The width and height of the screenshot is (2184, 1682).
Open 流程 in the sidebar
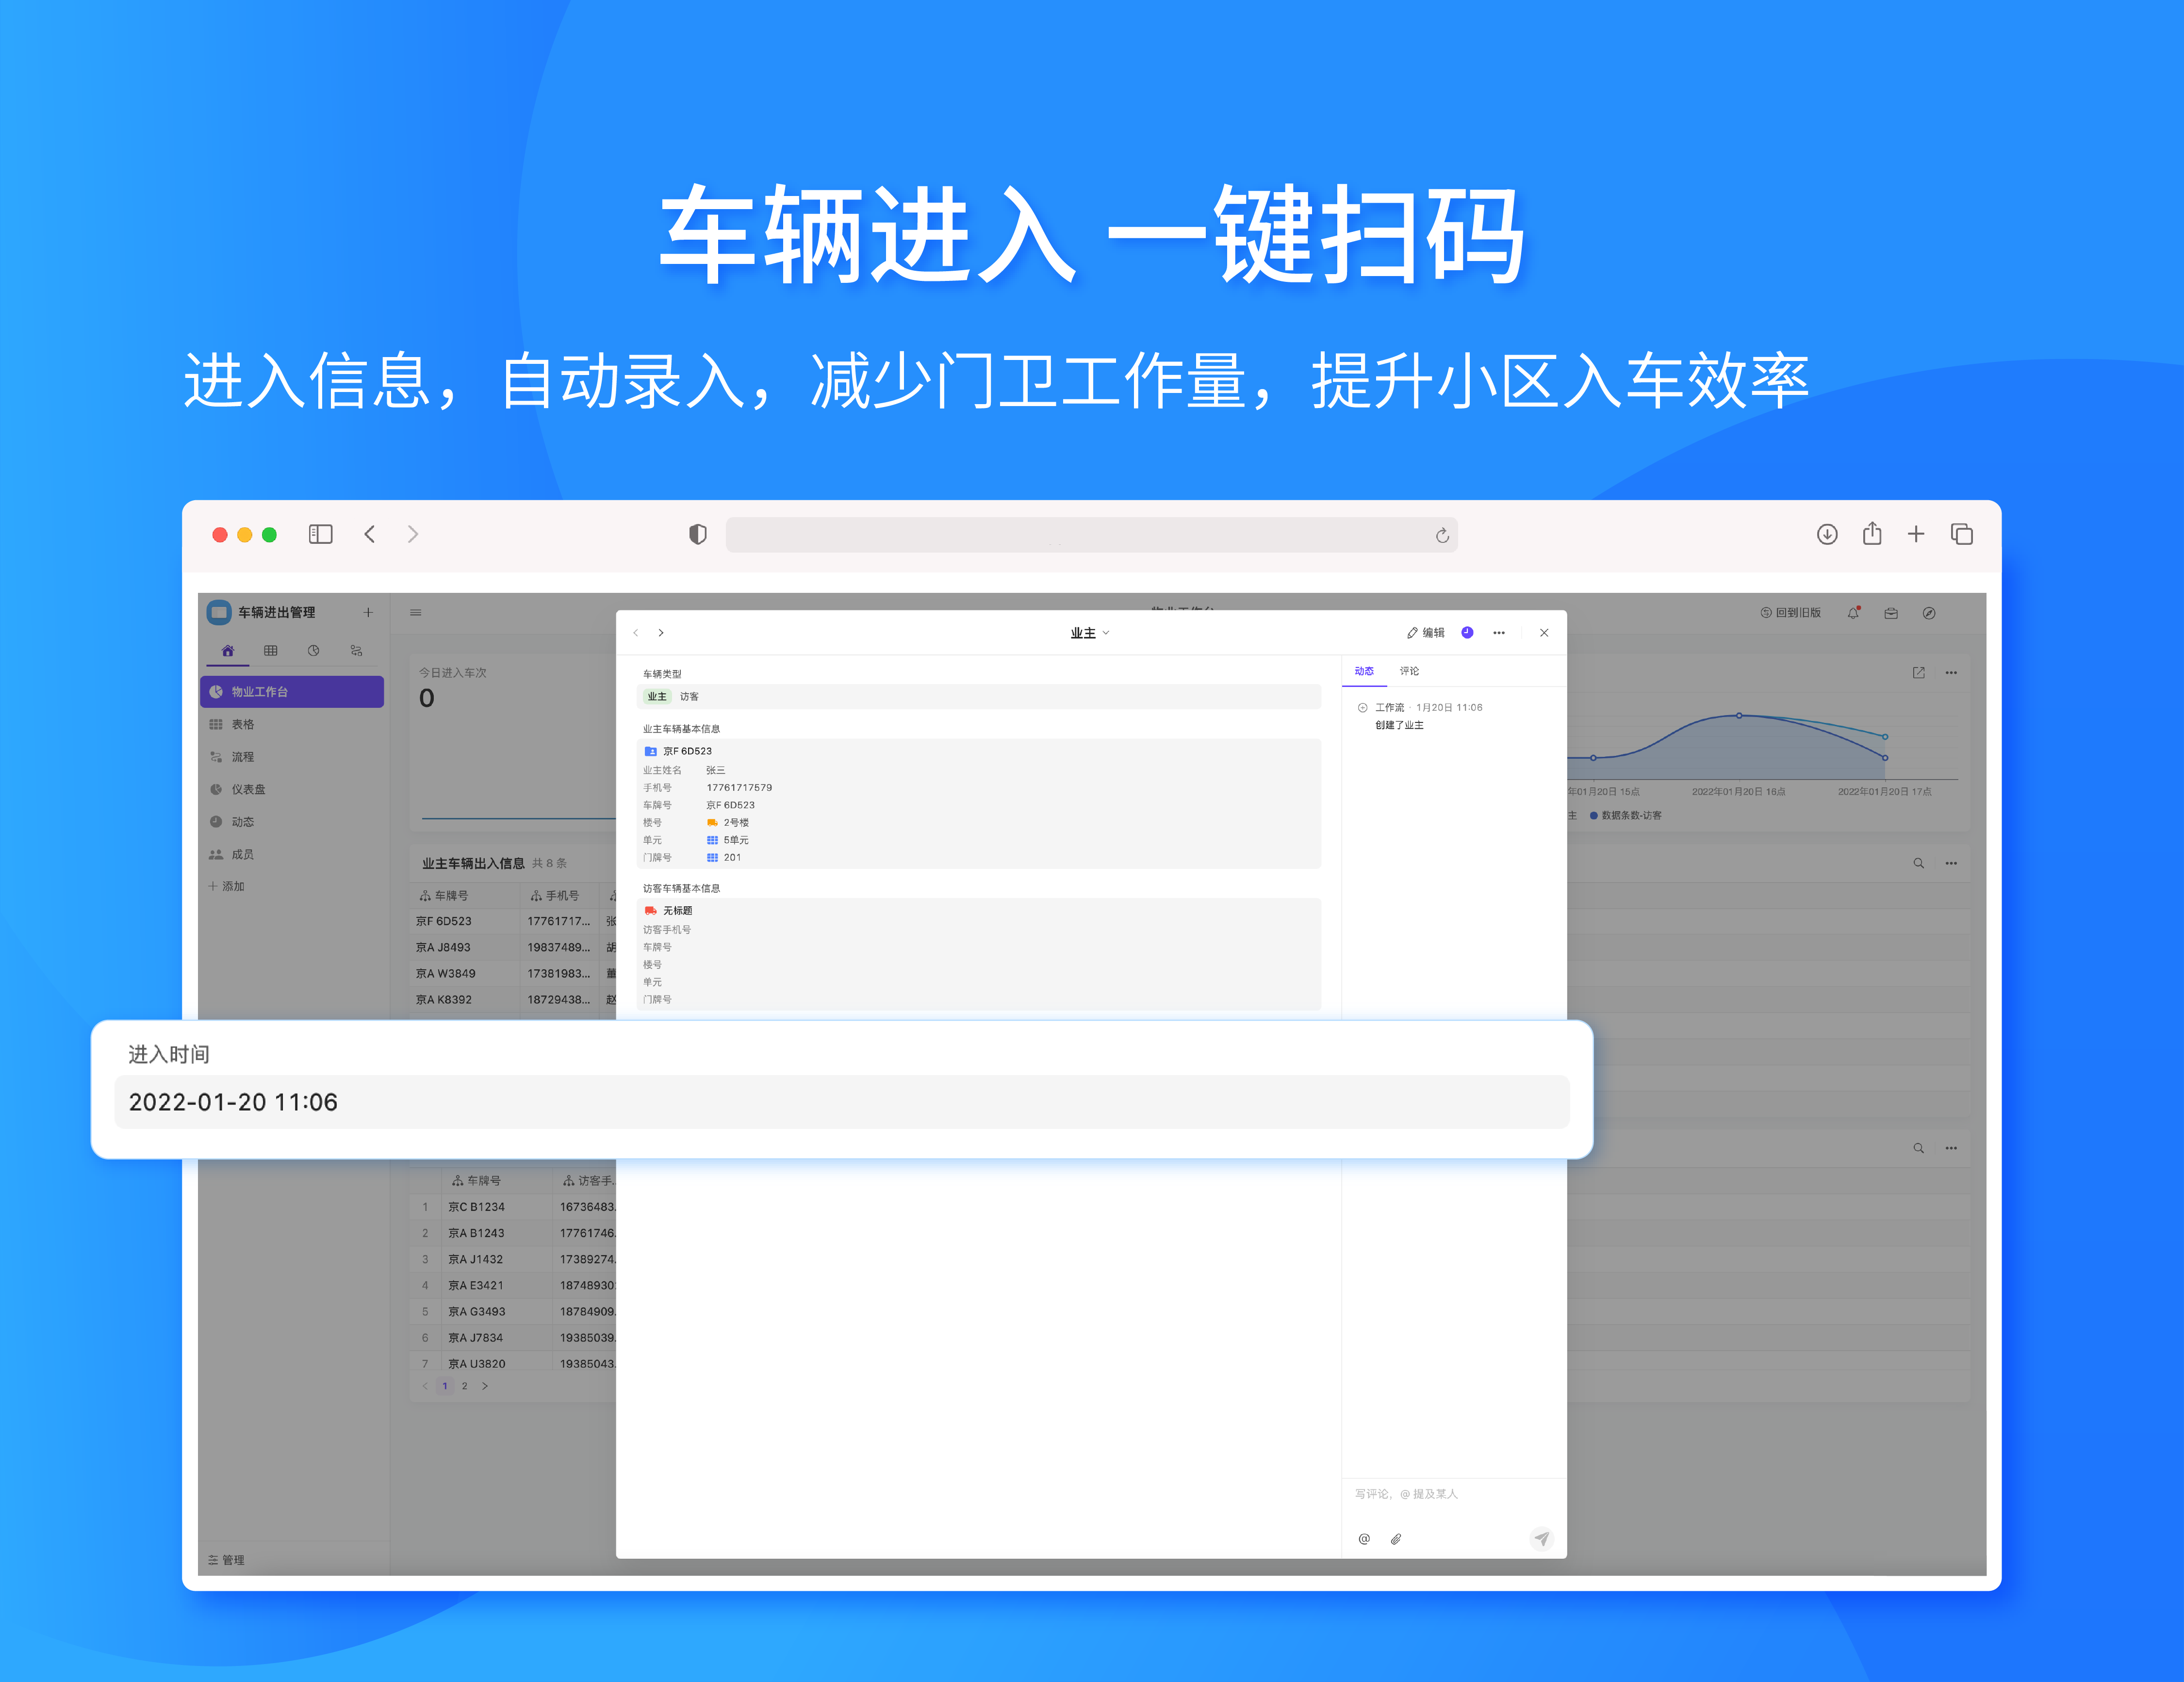click(x=292, y=757)
